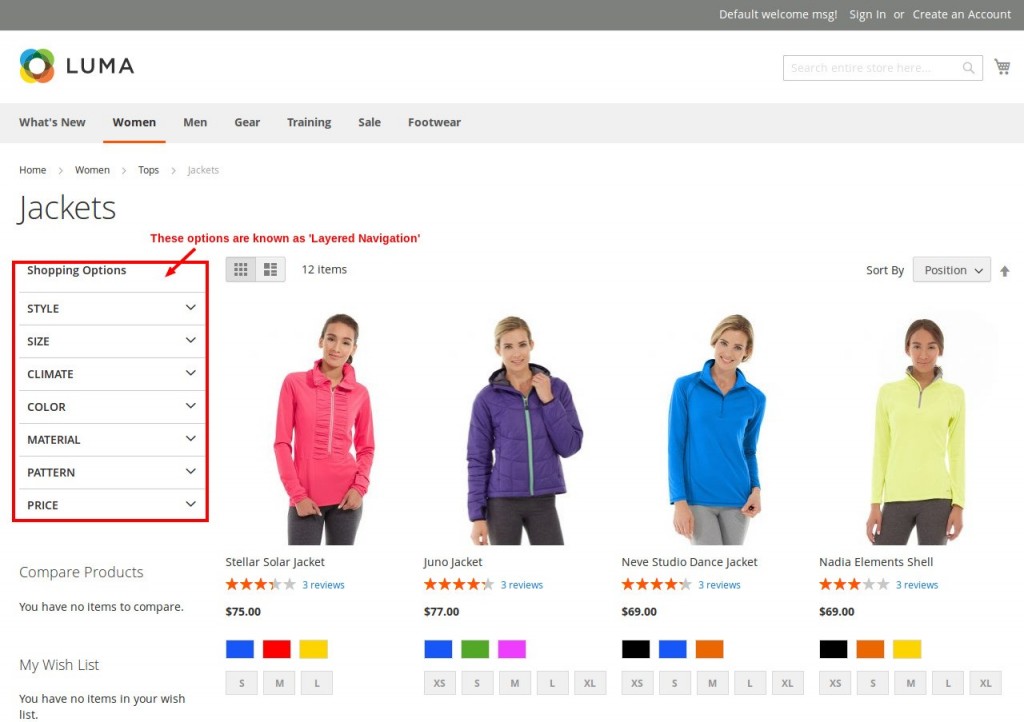Click Stellar Solar Jacket star rating
1024x722 pixels.
coord(260,585)
